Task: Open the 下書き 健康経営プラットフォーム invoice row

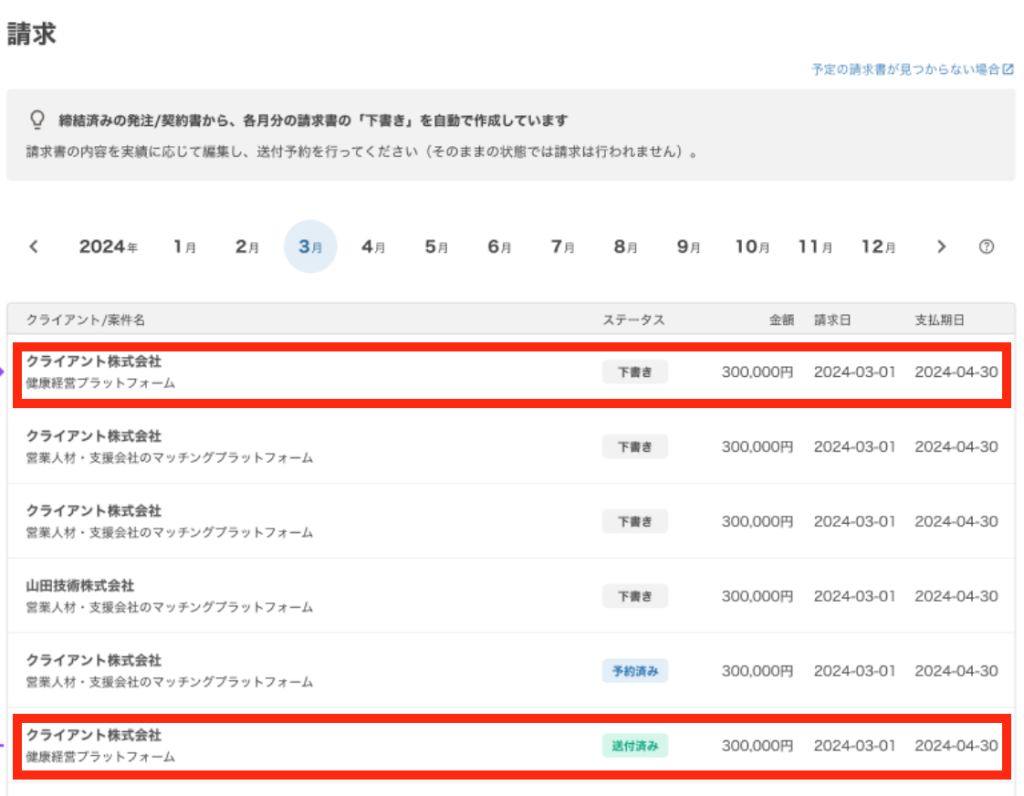Action: 300,372
